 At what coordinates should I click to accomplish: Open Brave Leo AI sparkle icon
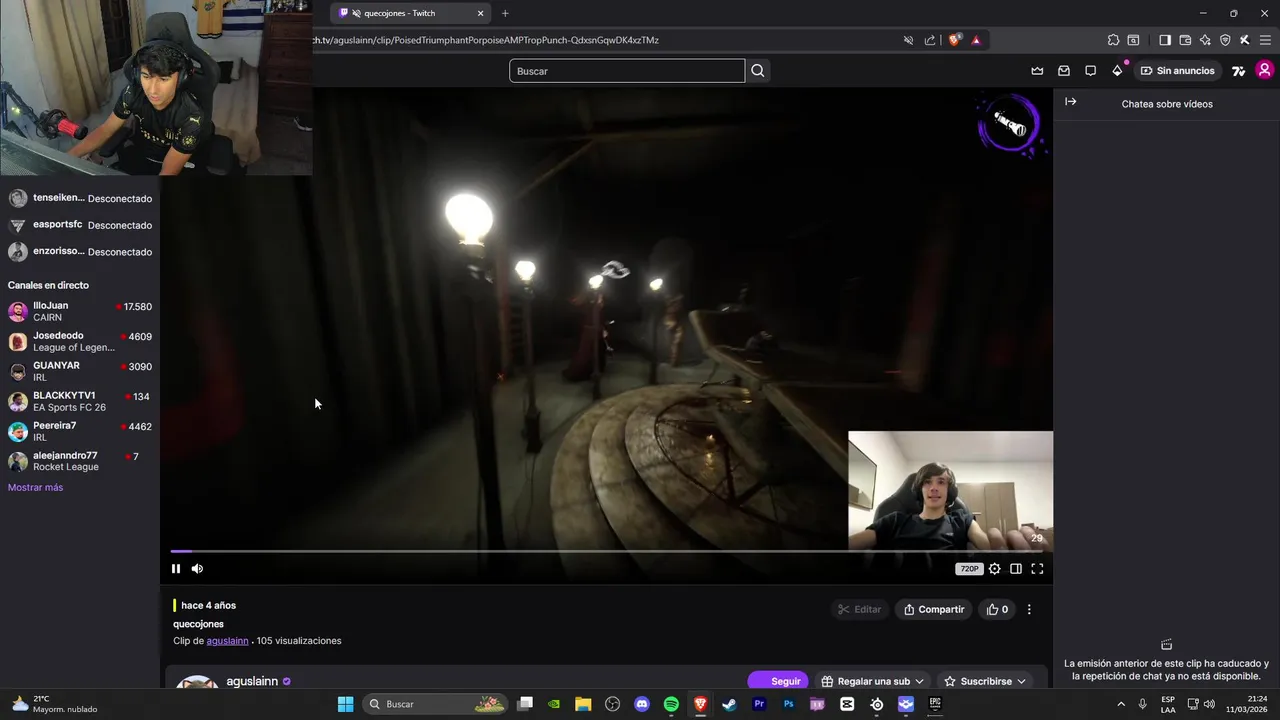(x=1205, y=40)
